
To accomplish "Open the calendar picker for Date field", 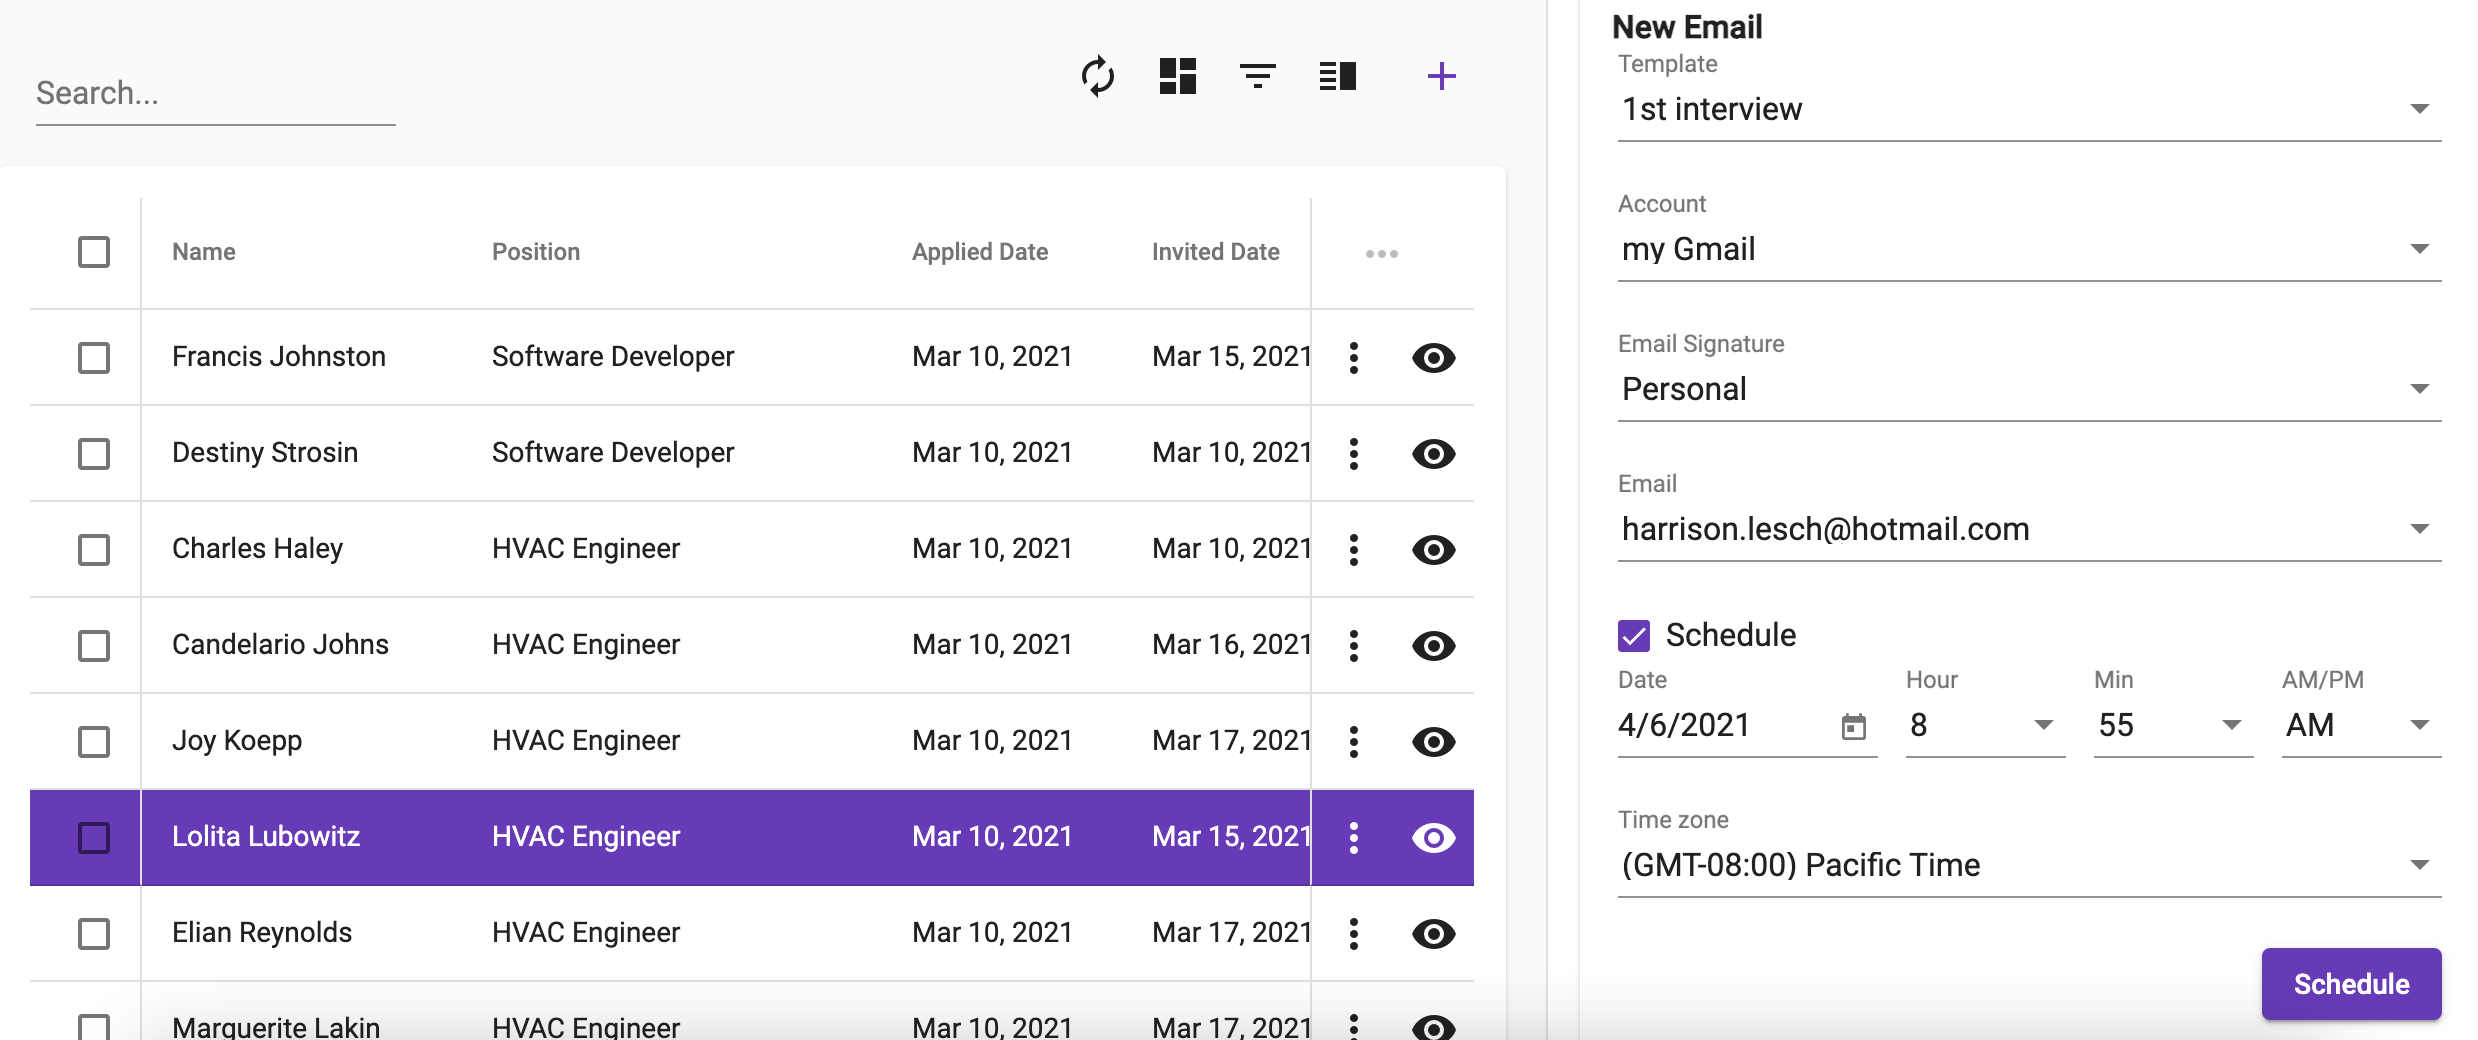I will coord(1853,727).
